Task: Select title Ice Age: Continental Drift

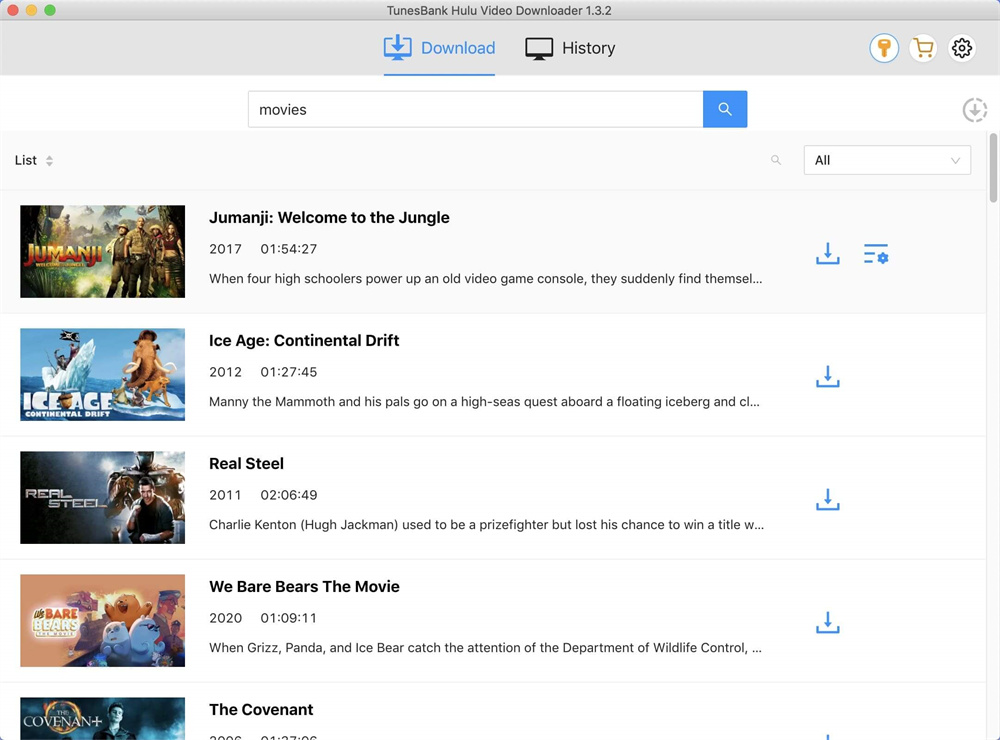Action: click(x=304, y=341)
